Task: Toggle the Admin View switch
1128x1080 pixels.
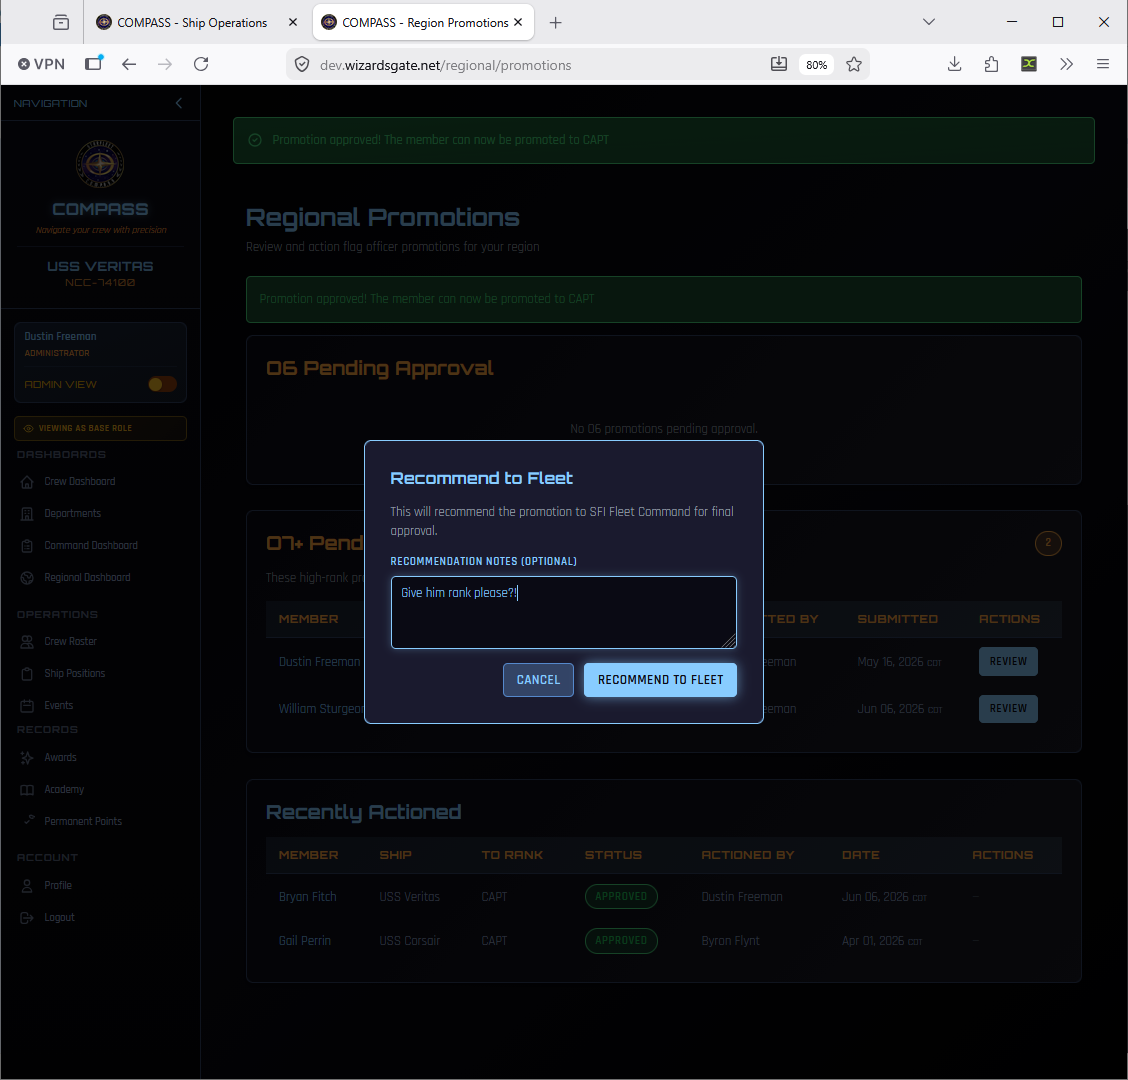Action: click(x=162, y=384)
